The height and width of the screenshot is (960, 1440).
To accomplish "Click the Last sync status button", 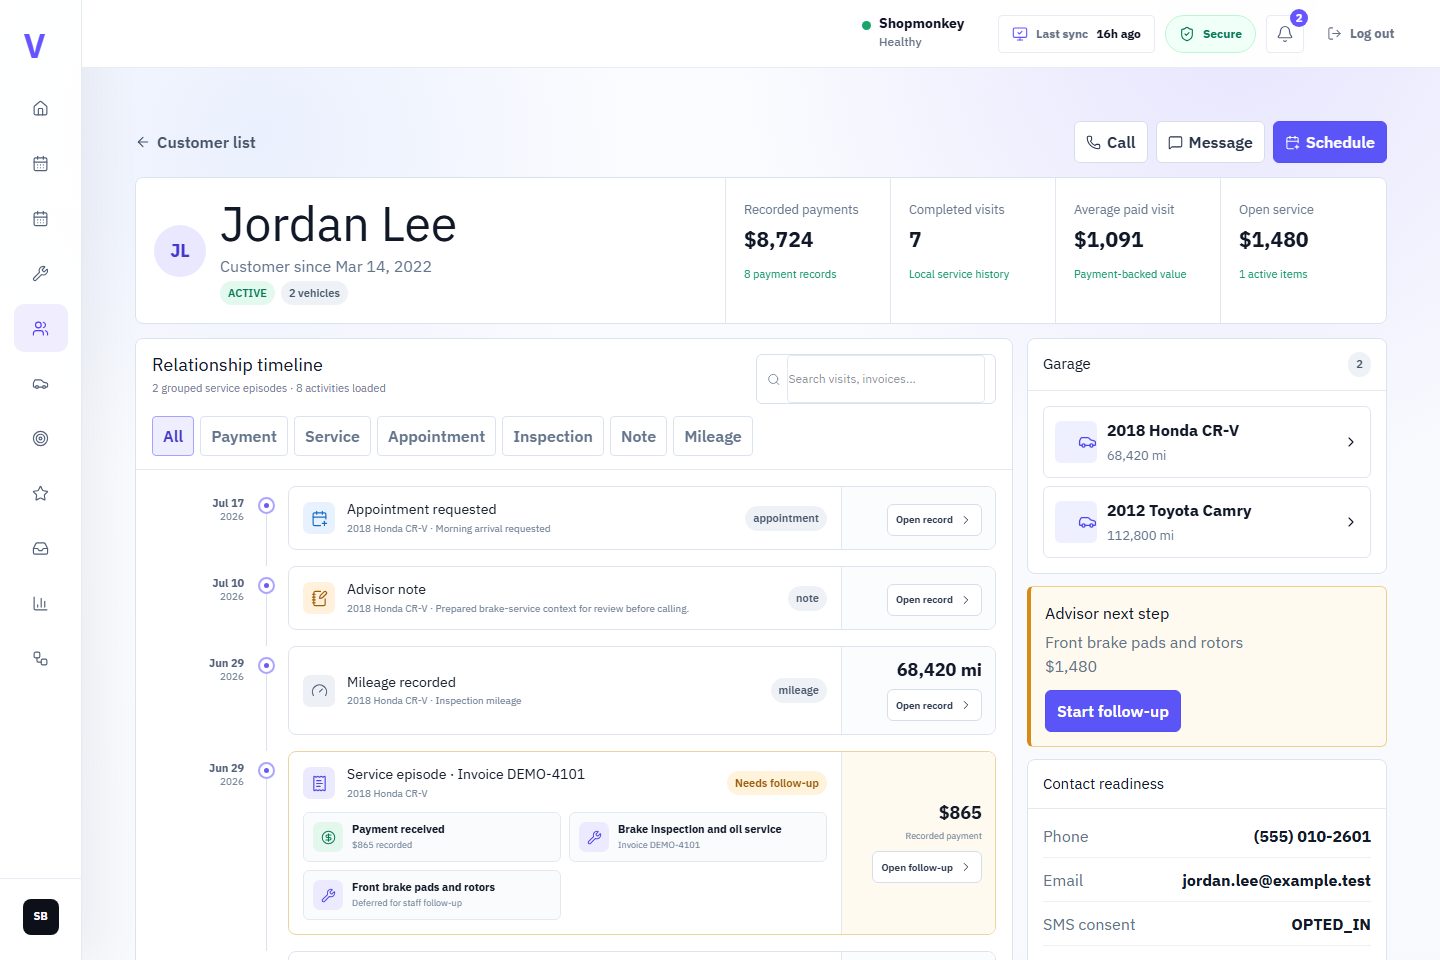I will 1076,34.
